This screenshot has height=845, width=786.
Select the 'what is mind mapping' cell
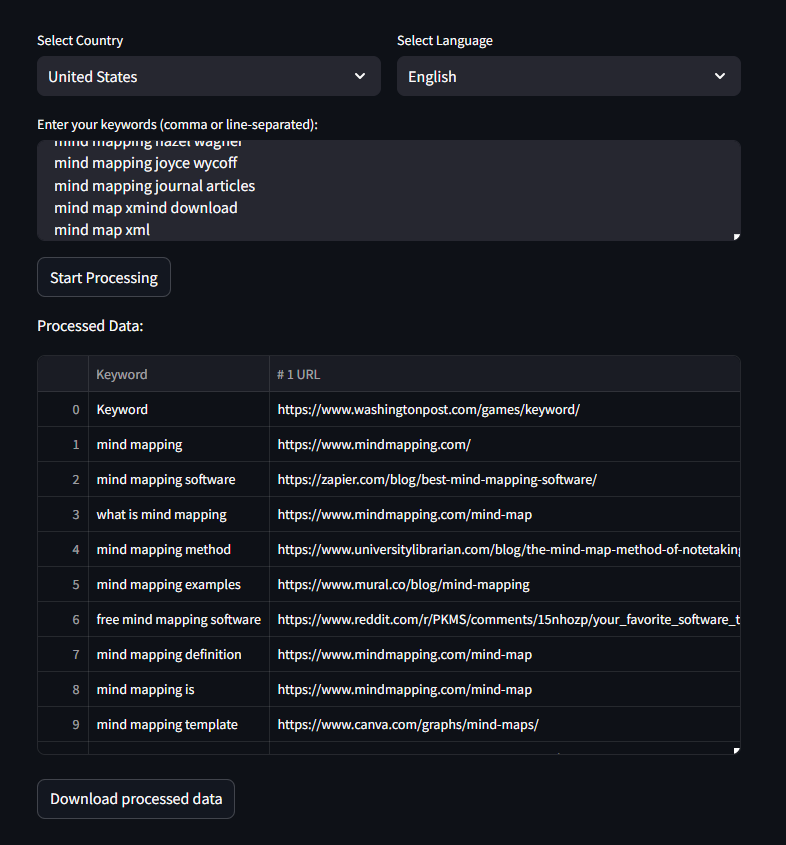[162, 514]
